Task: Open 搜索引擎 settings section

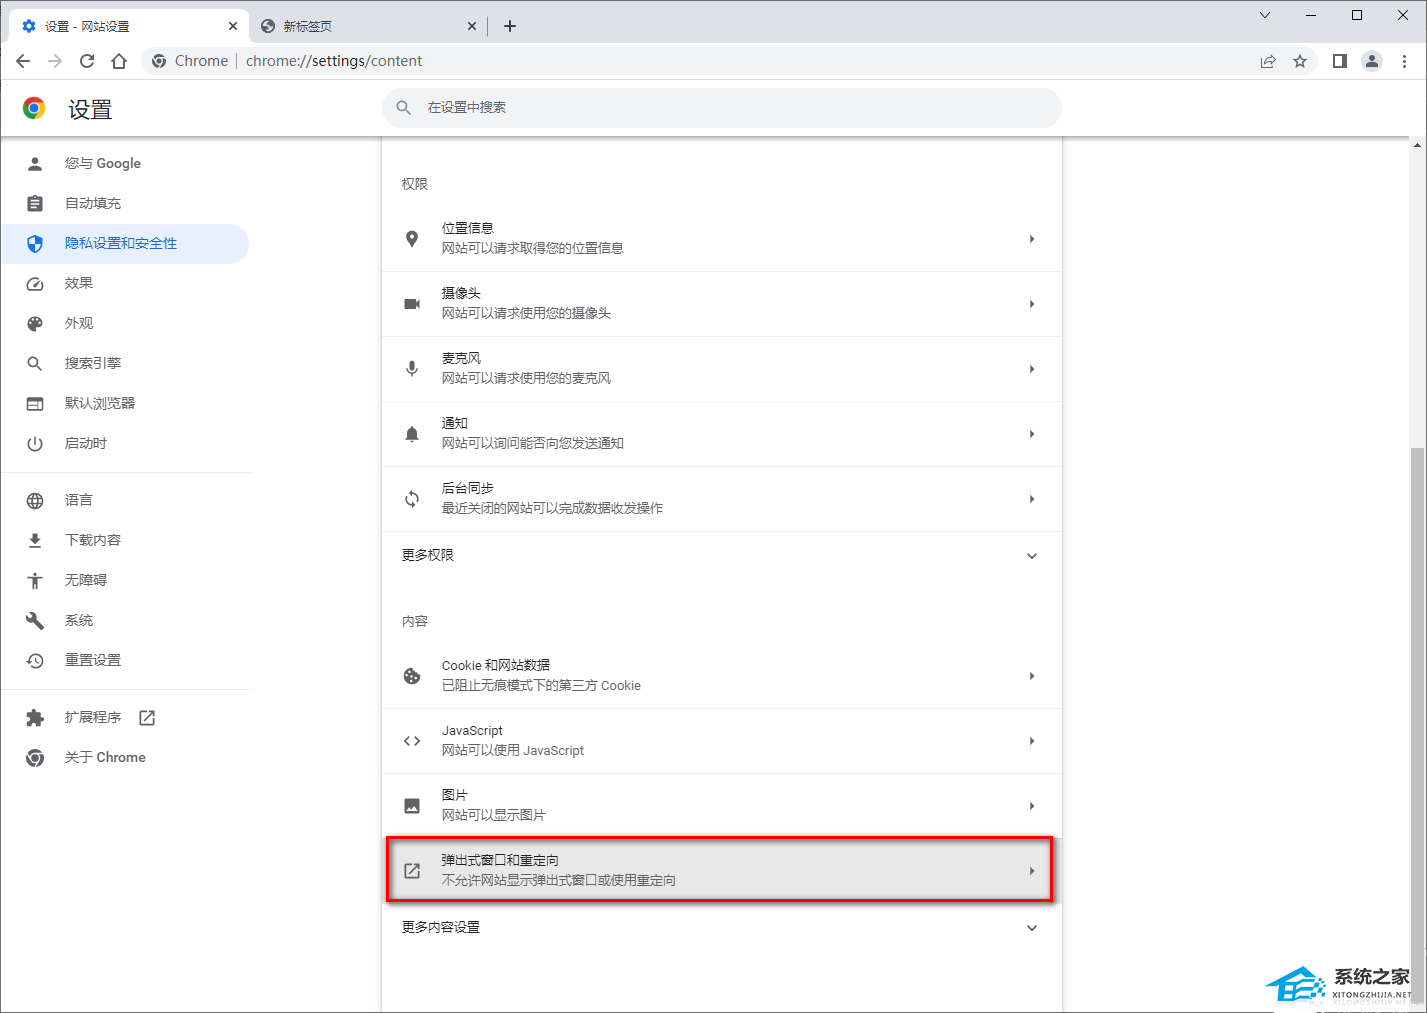Action: click(x=125, y=363)
